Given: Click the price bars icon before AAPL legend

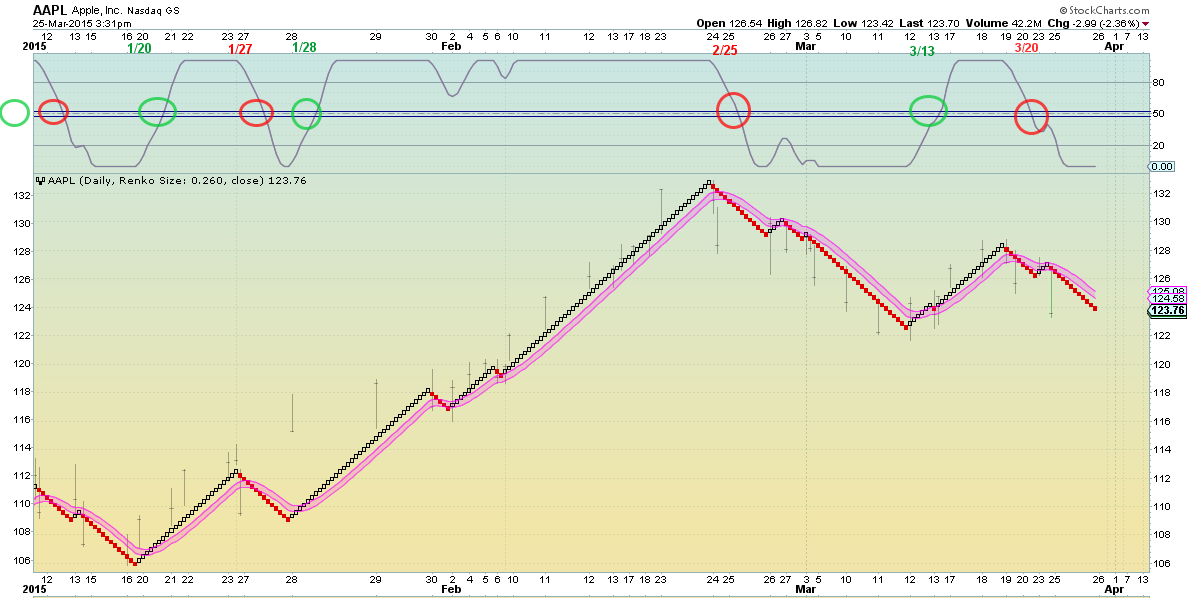Looking at the screenshot, I should click(40, 181).
